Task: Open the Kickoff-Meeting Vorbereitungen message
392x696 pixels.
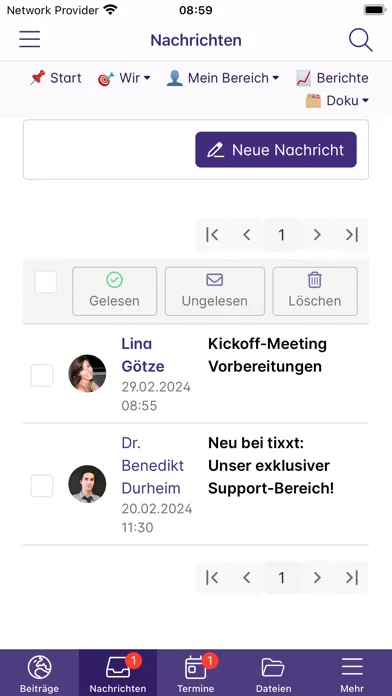Action: point(268,355)
